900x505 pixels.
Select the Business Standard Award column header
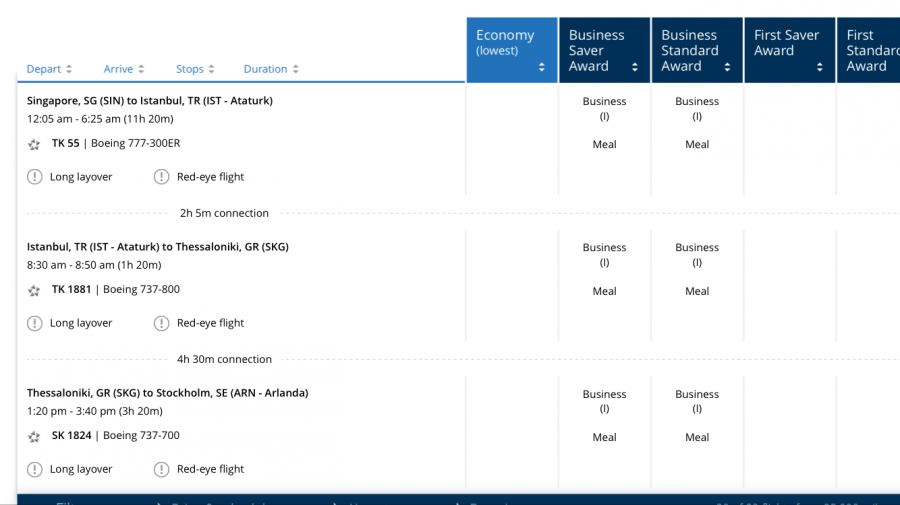point(696,50)
